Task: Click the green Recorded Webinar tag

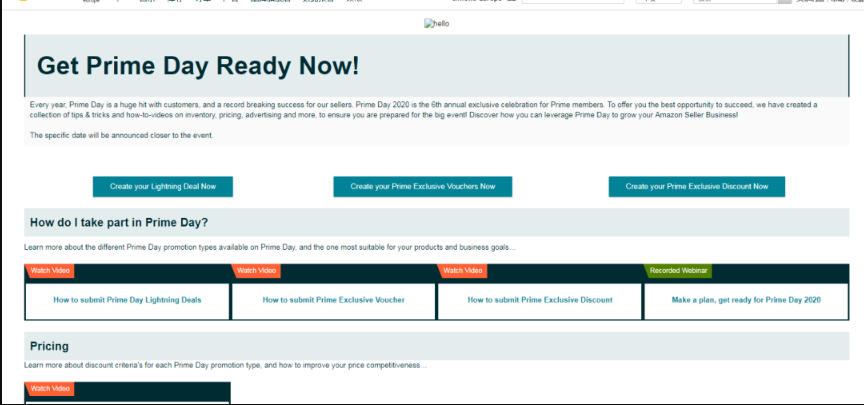Action: 678,271
